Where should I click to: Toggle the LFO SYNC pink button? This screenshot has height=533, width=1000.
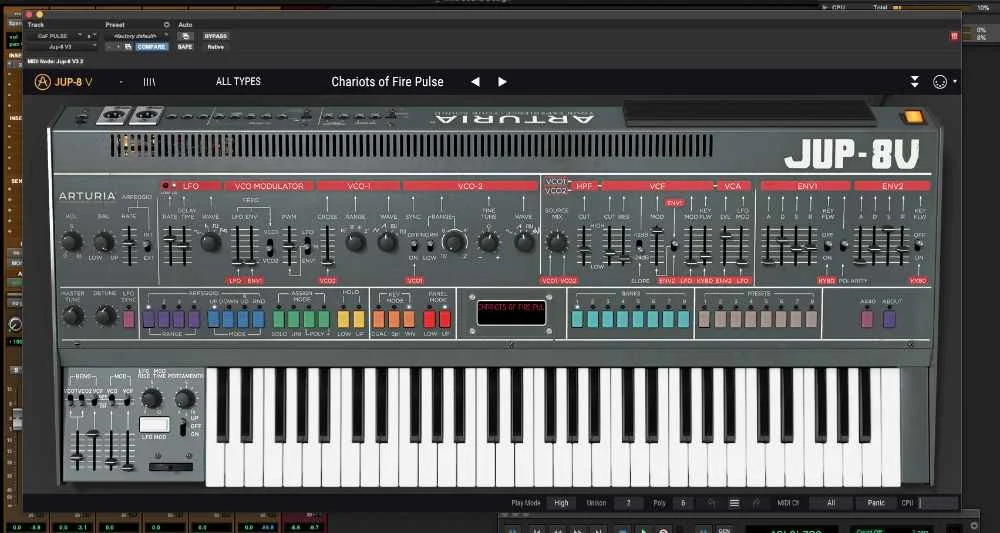pyautogui.click(x=129, y=319)
